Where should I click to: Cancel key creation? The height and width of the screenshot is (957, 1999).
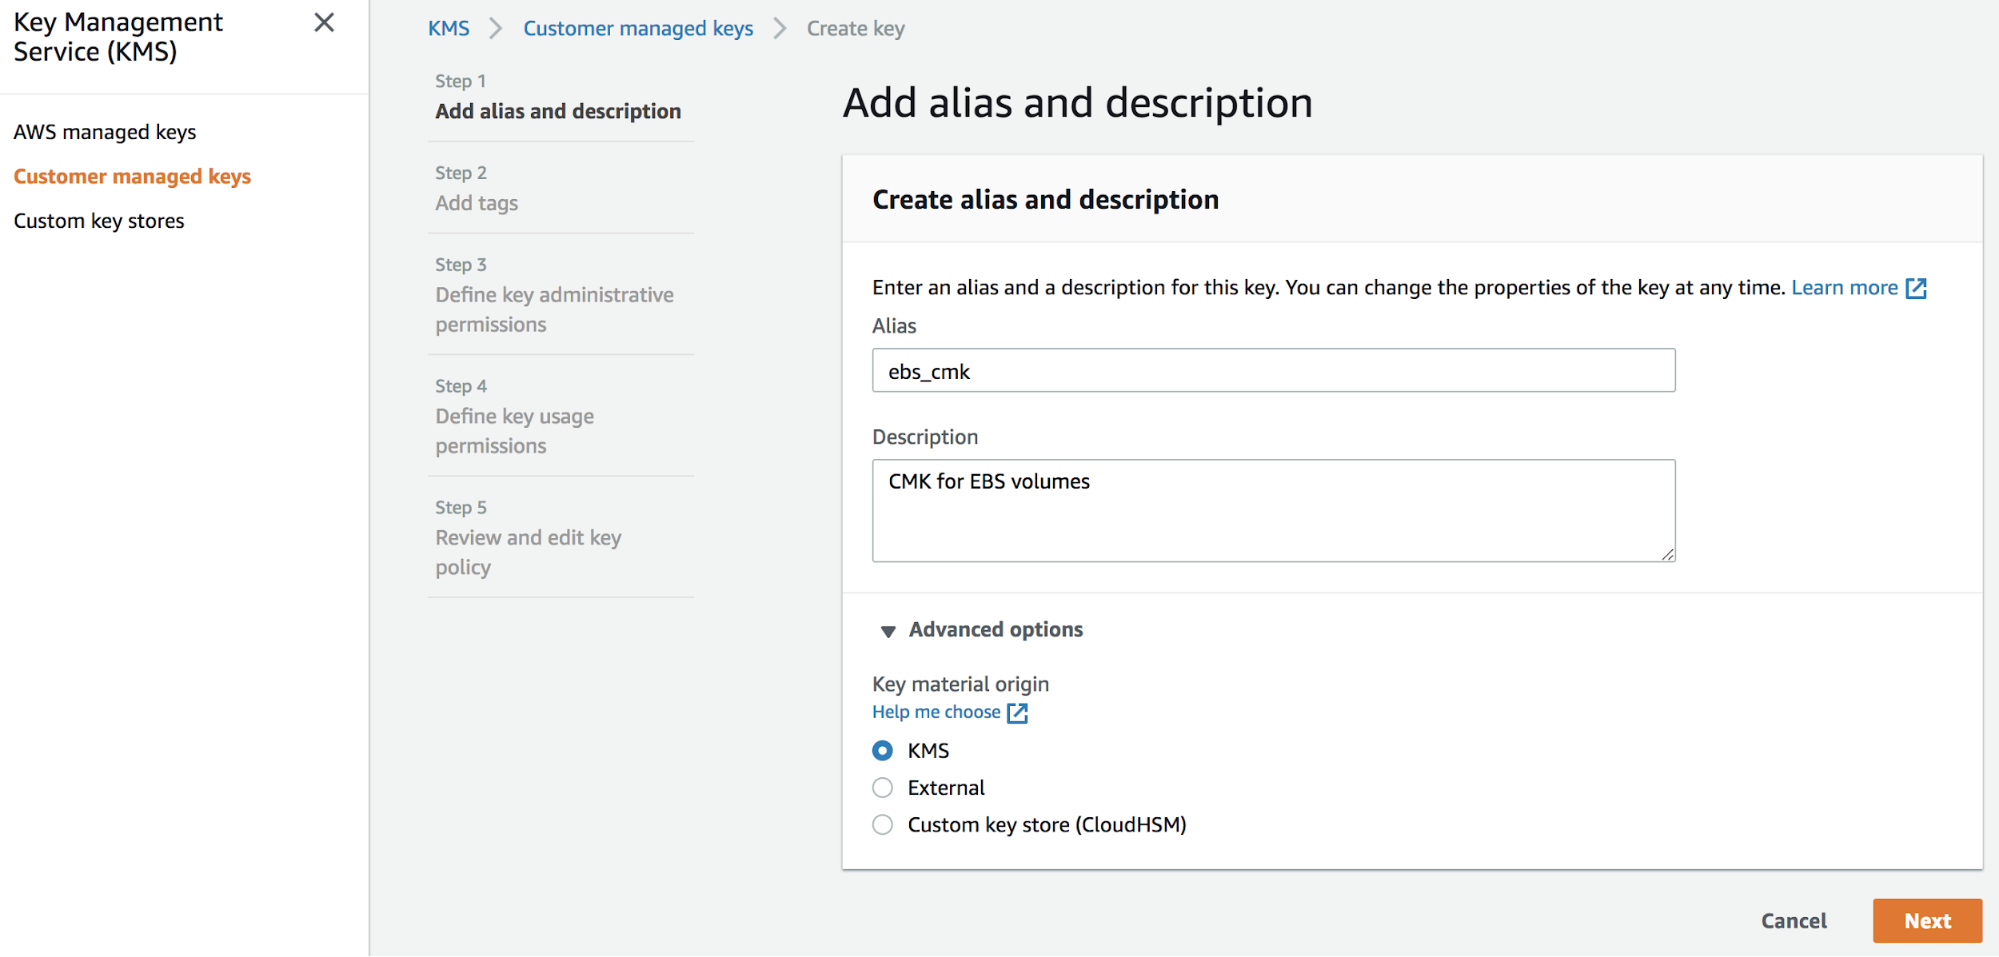(x=1794, y=921)
